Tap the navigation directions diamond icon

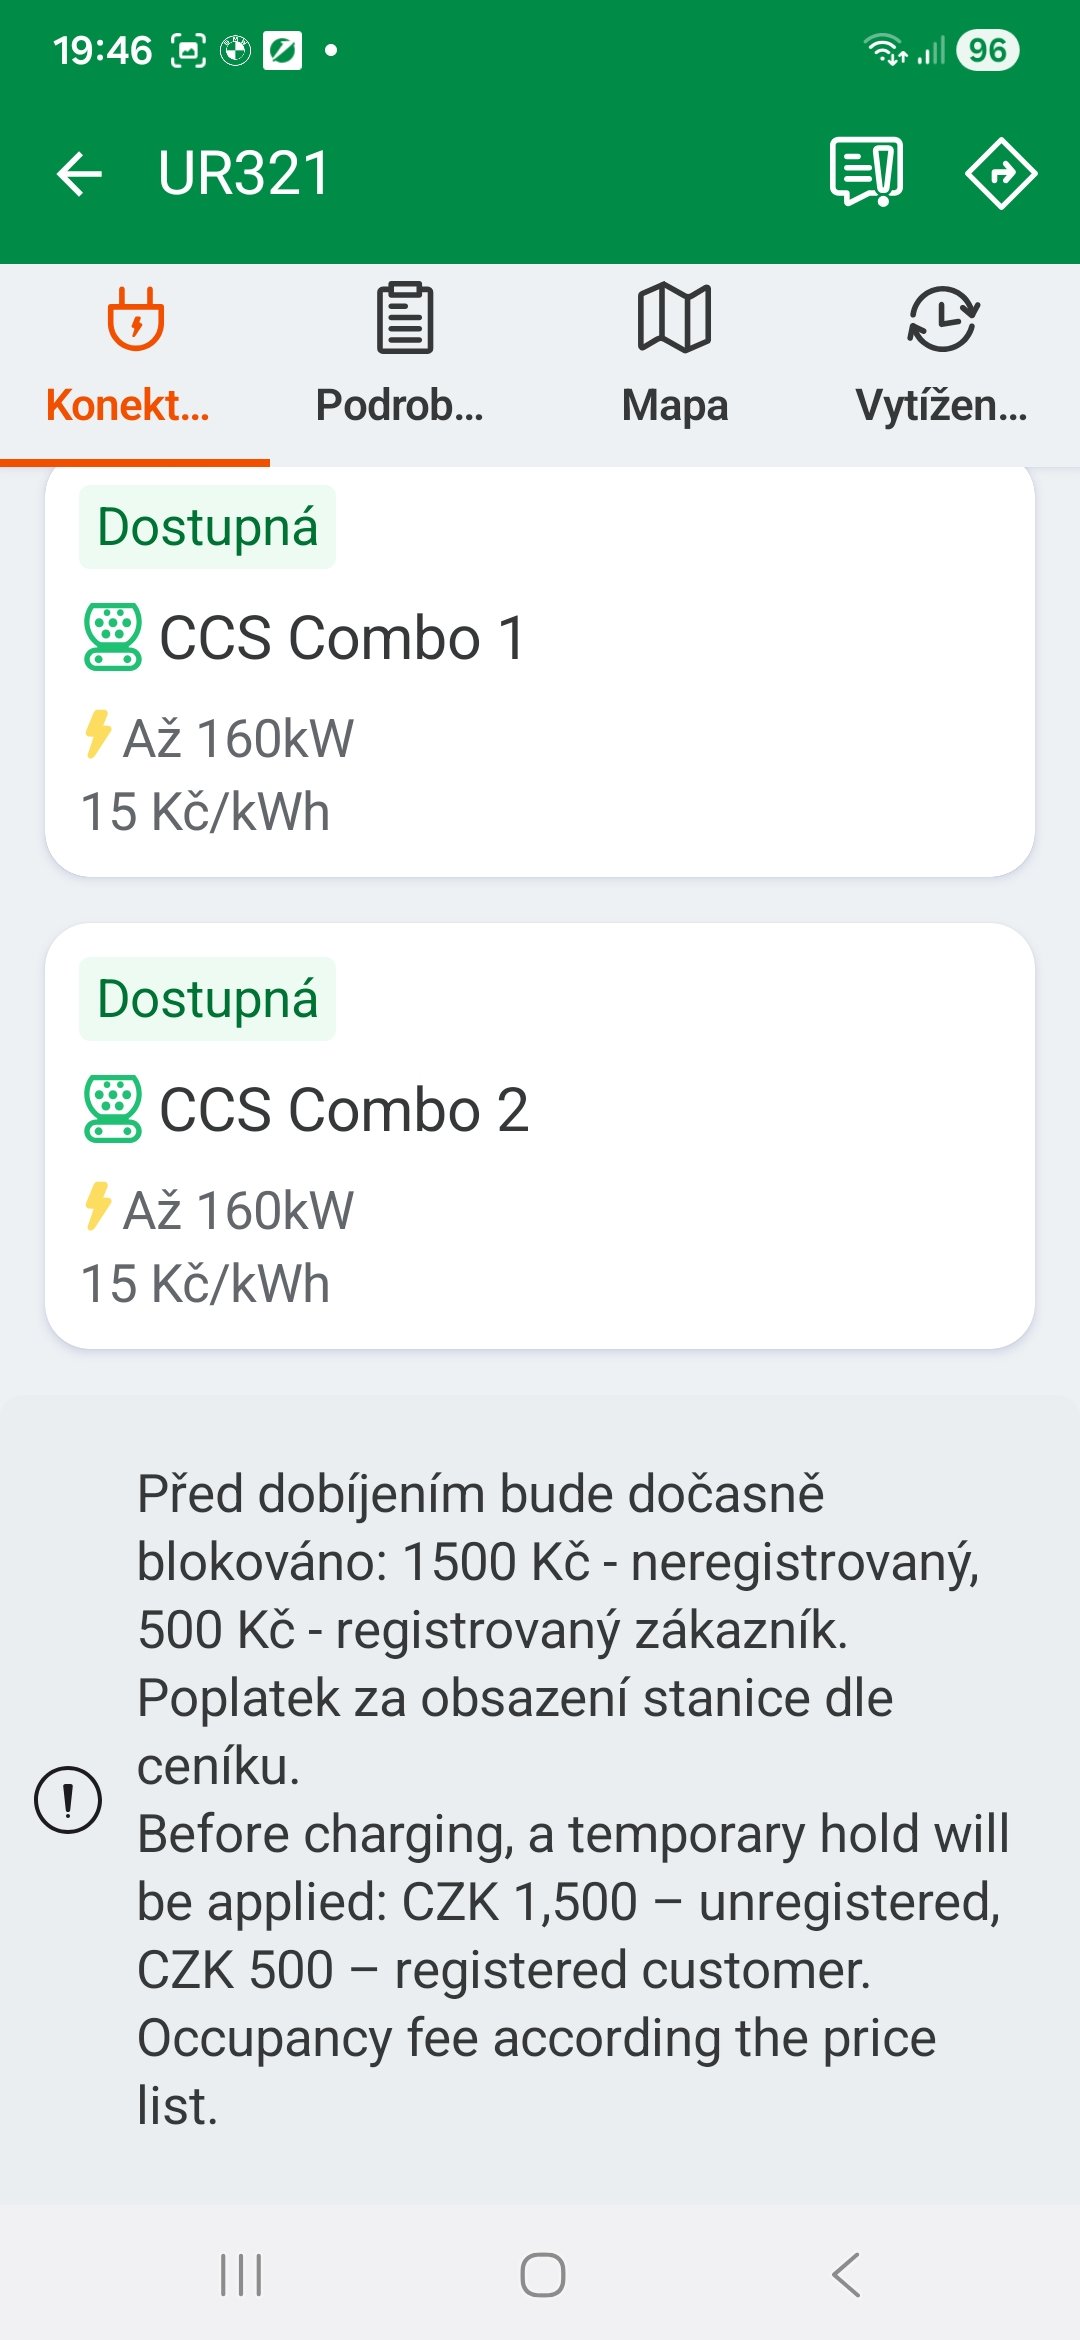click(1000, 174)
